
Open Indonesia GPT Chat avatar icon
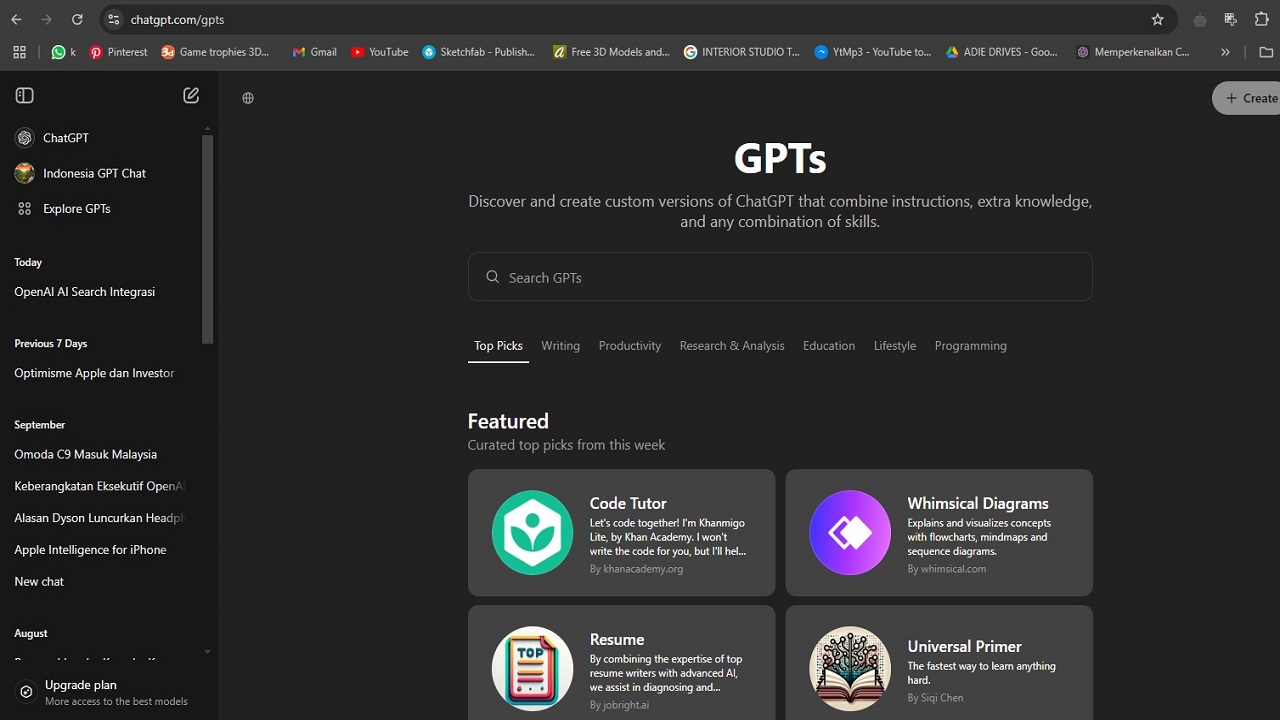click(25, 173)
